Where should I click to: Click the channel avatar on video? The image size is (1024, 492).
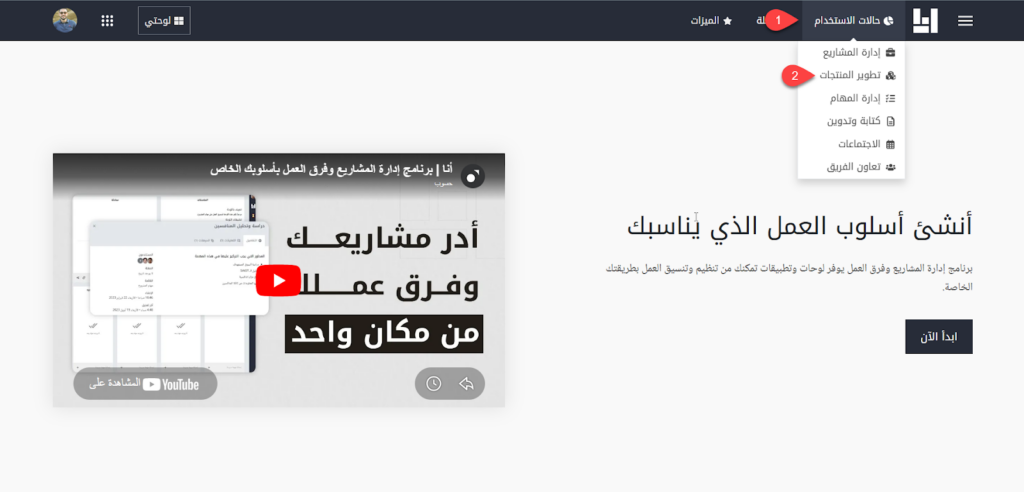[473, 175]
